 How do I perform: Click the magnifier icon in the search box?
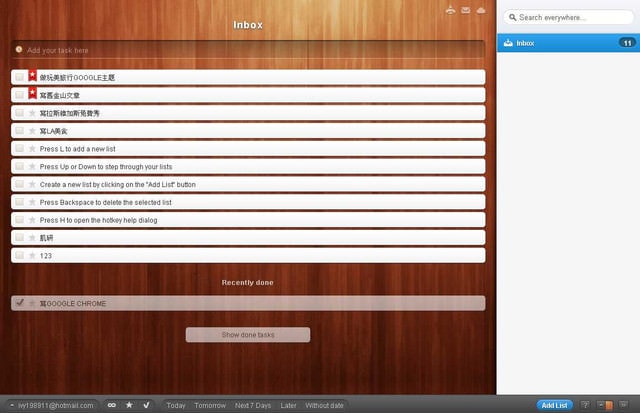point(513,18)
